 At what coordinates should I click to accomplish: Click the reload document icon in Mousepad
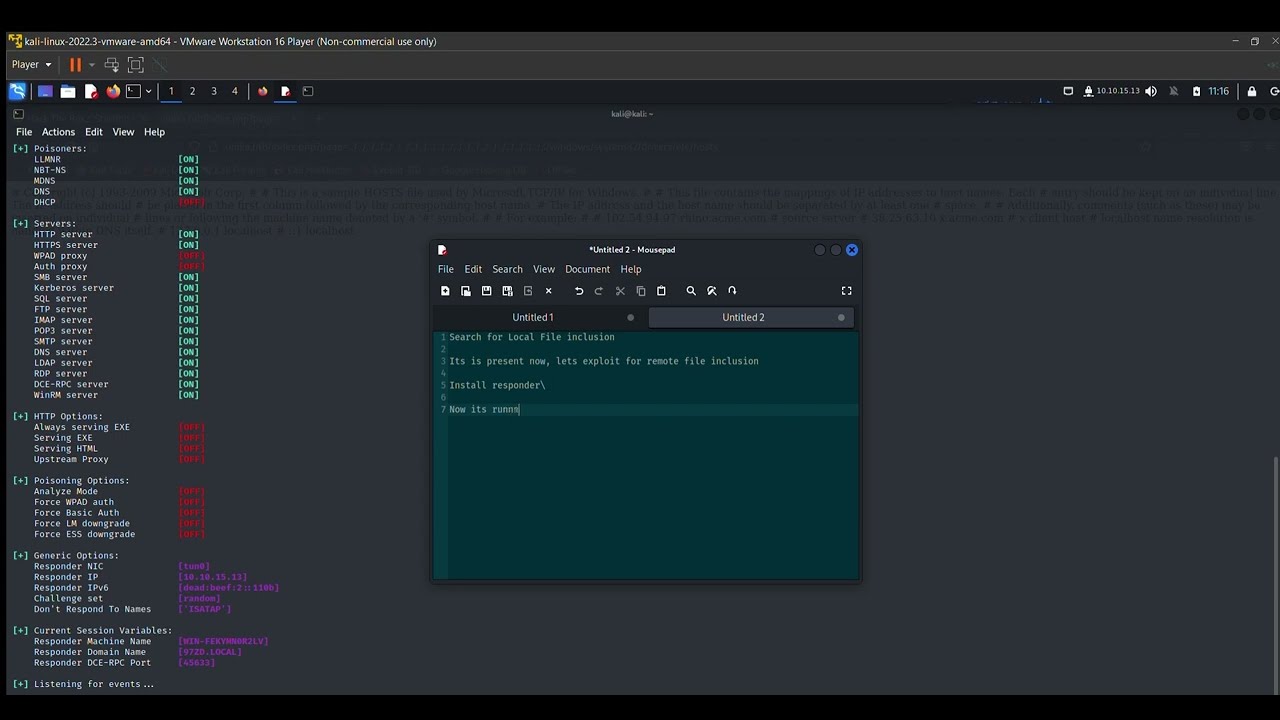[x=528, y=291]
